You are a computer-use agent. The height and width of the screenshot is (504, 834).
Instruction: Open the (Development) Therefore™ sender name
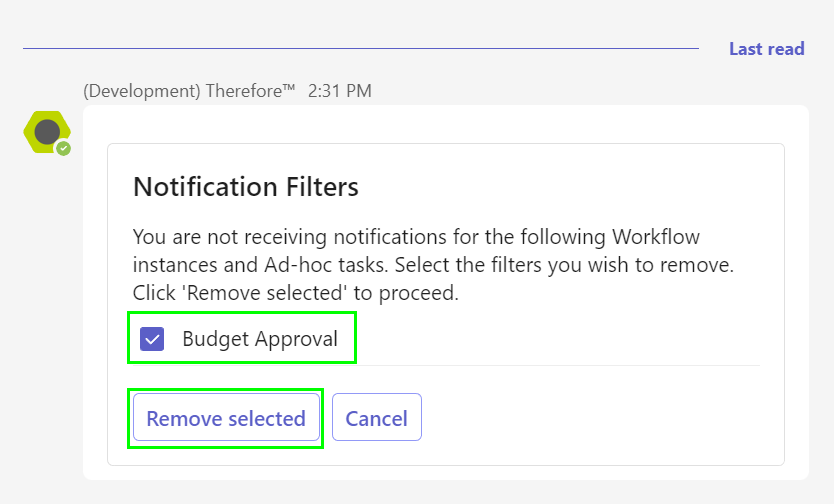pyautogui.click(x=189, y=91)
